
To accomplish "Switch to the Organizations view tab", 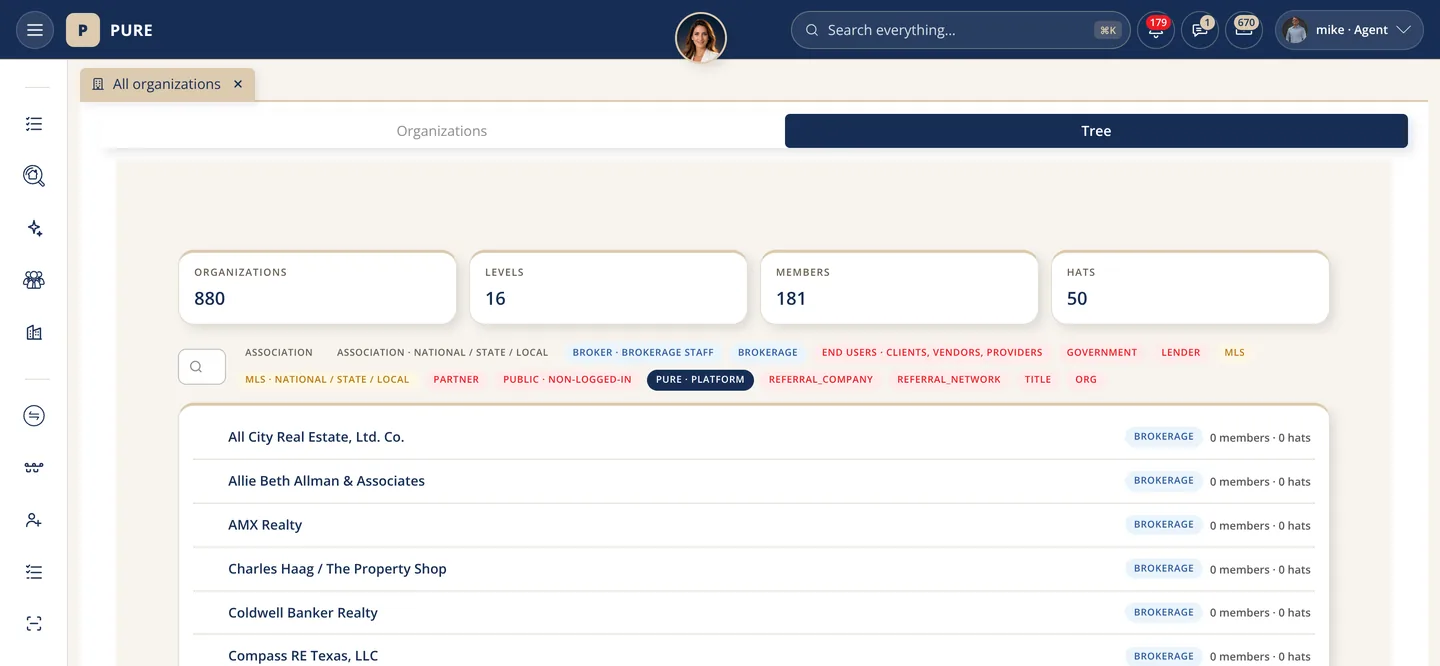I will 442,131.
